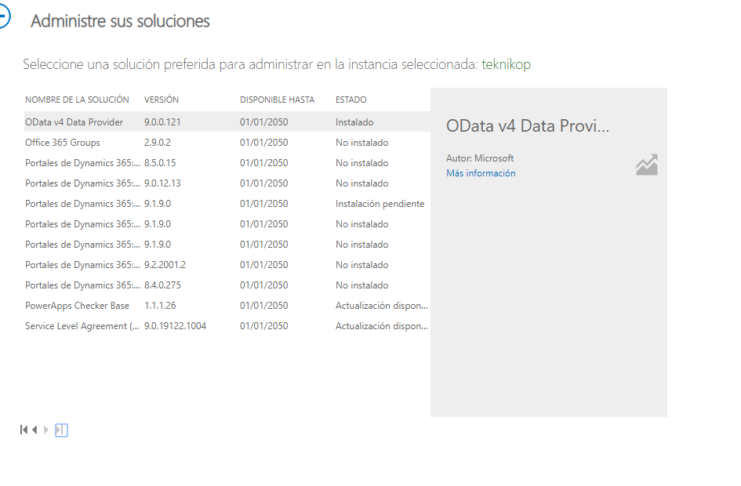Sort by DISPONIBLE HASTA column header
The width and height of the screenshot is (741, 486).
pyautogui.click(x=277, y=100)
